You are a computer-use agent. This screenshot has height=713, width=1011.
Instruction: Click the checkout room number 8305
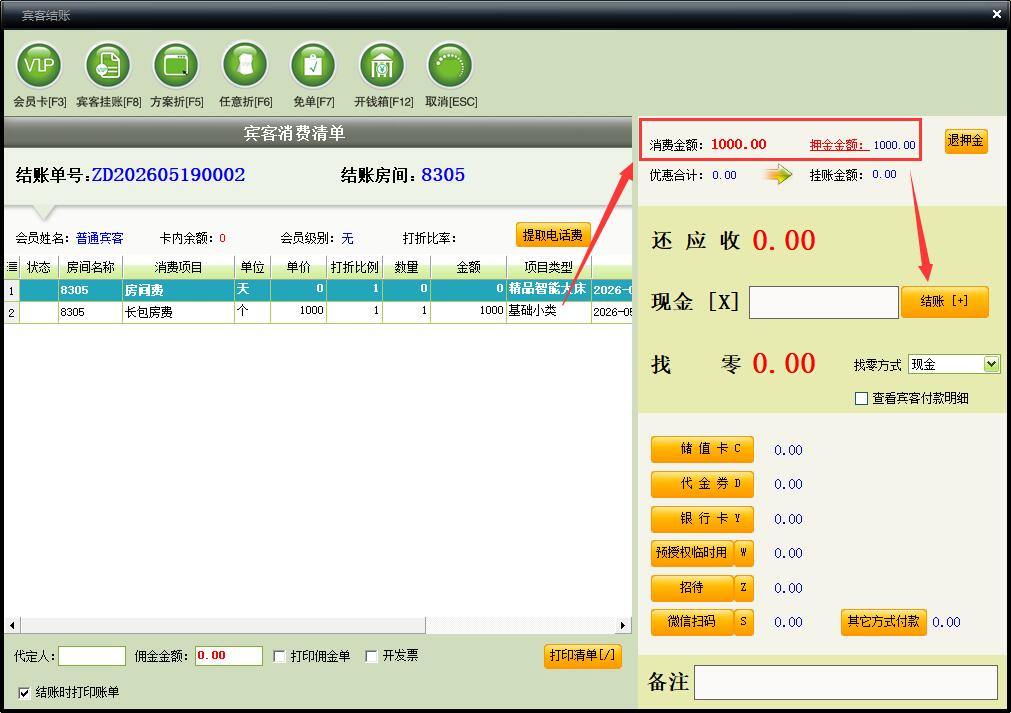pos(443,175)
